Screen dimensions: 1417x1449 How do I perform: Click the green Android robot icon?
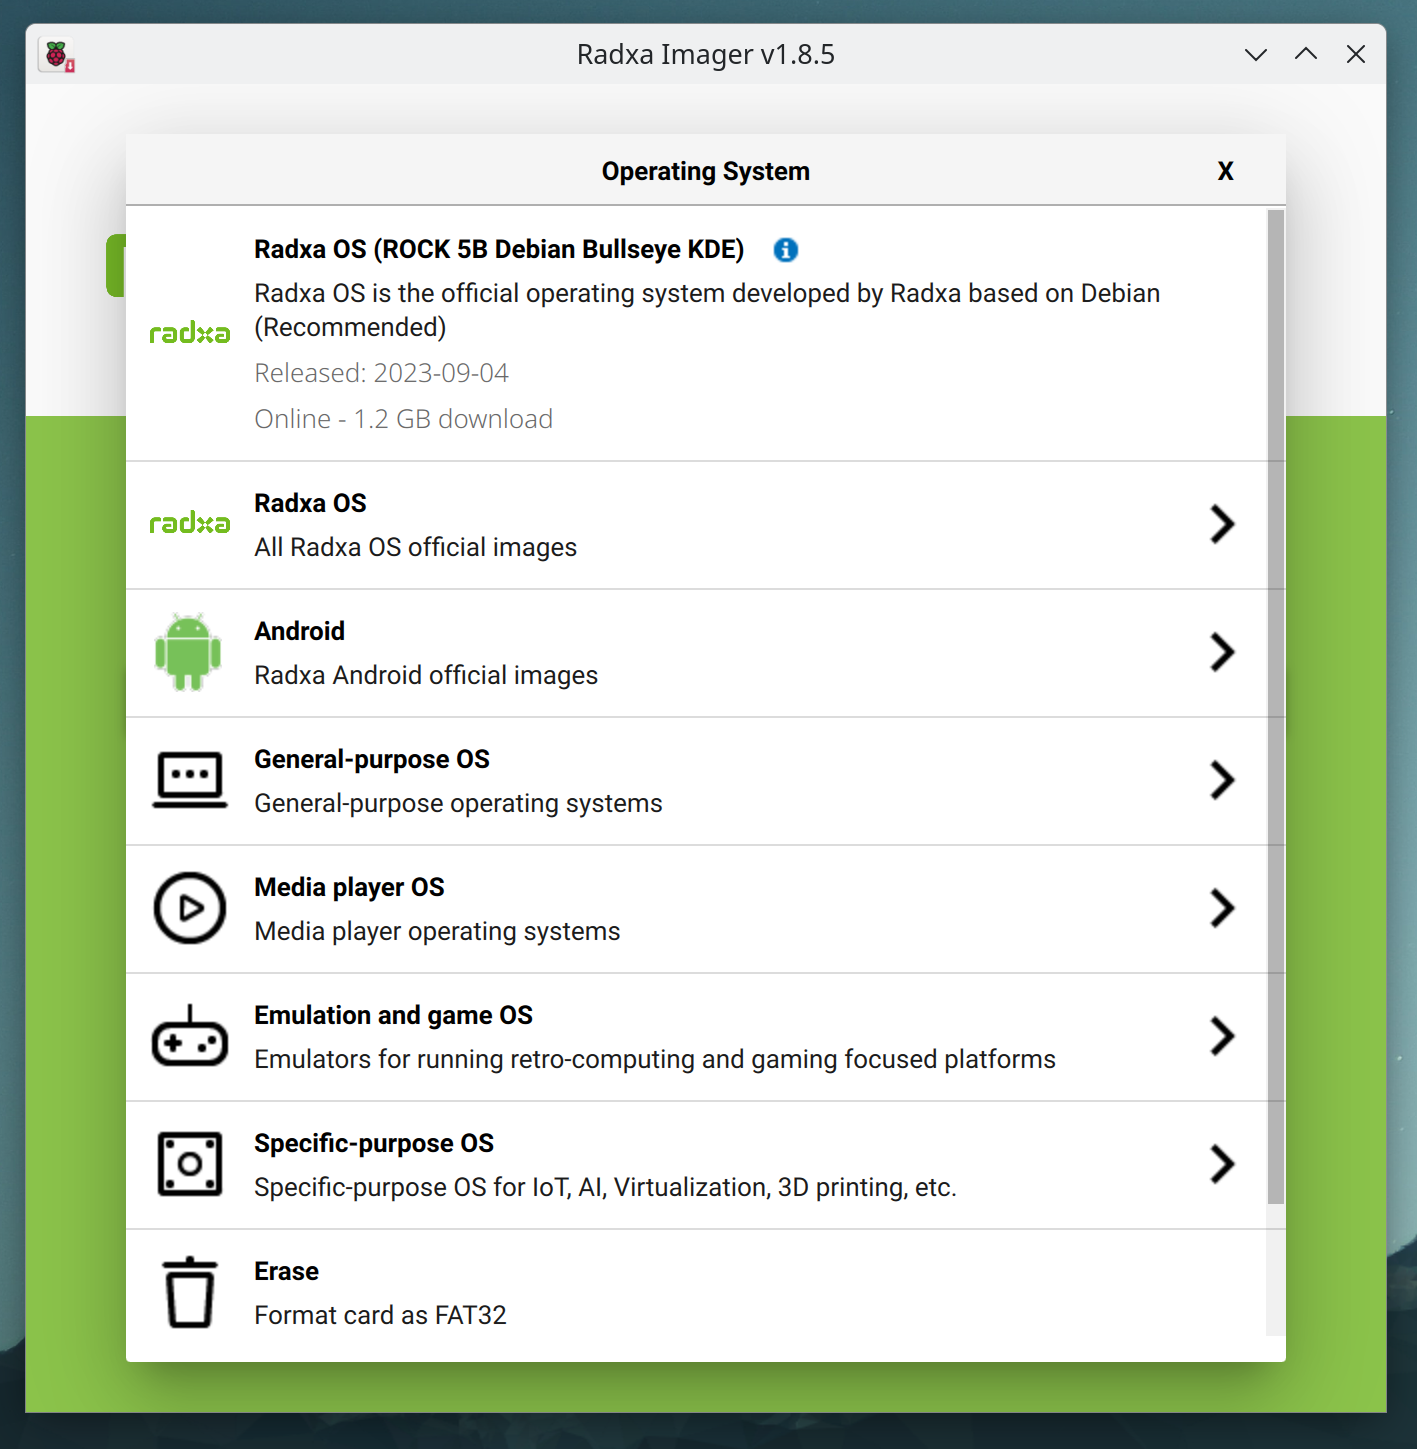(188, 652)
